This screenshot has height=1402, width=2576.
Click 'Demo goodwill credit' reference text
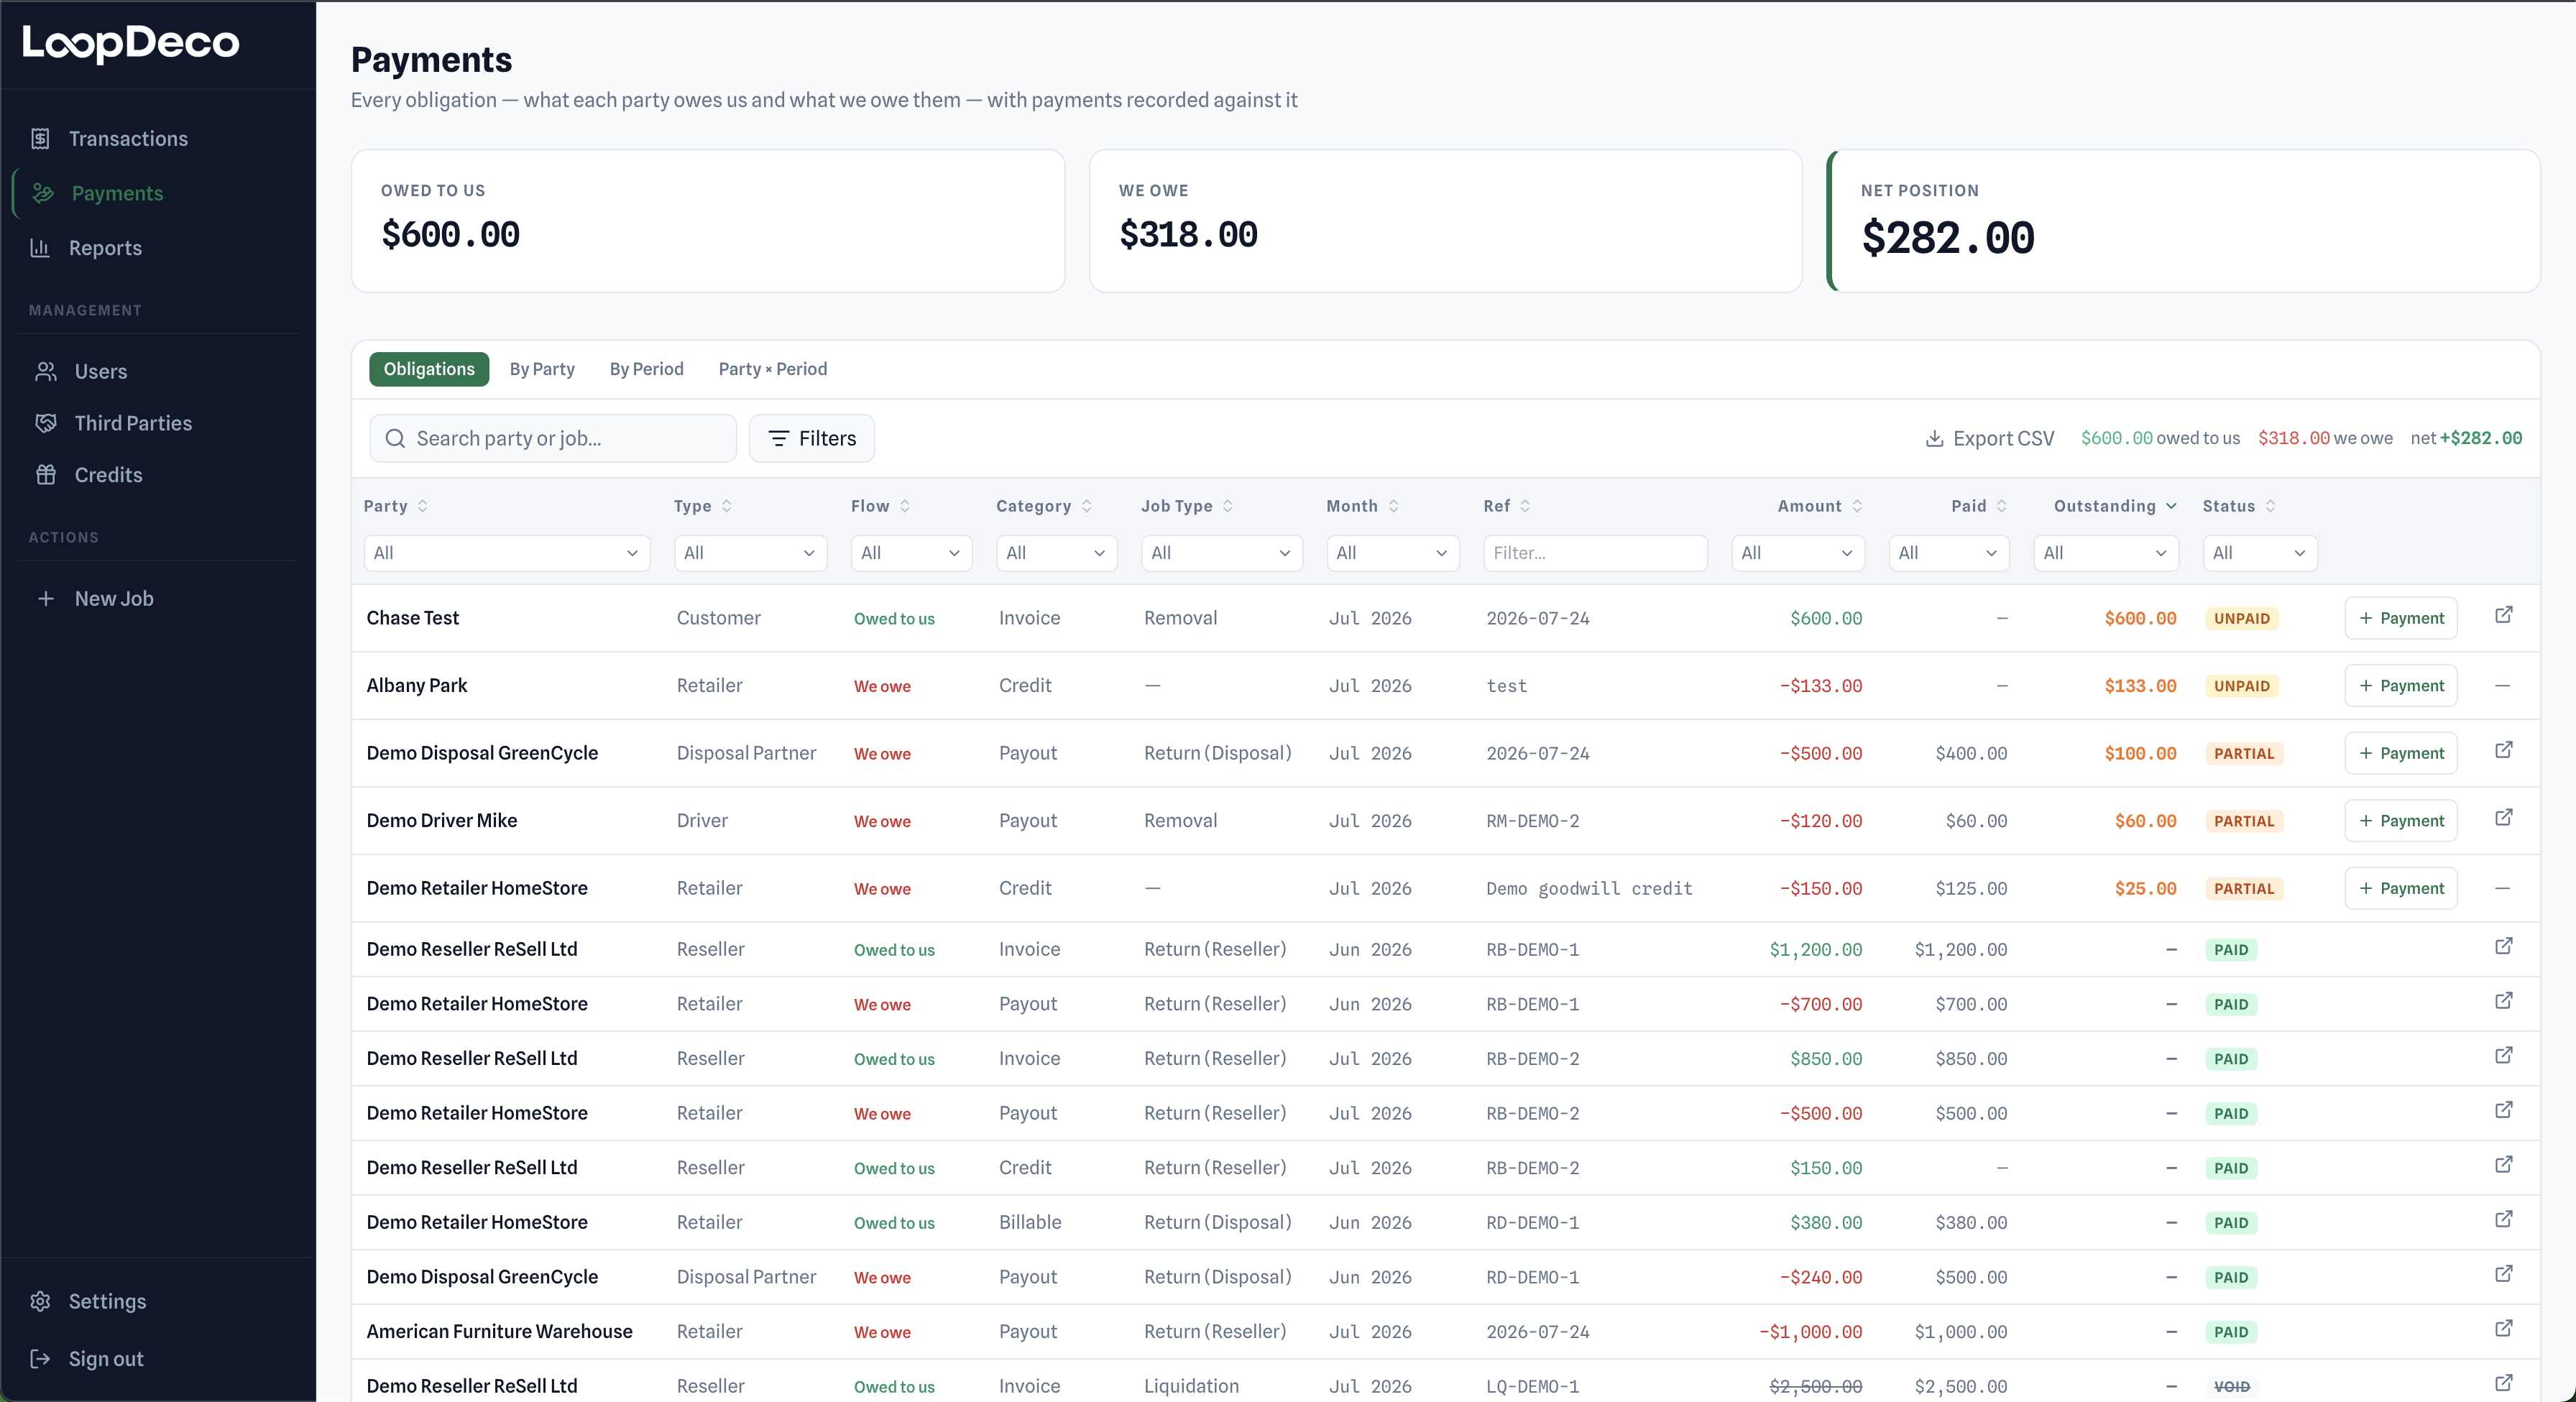1589,889
